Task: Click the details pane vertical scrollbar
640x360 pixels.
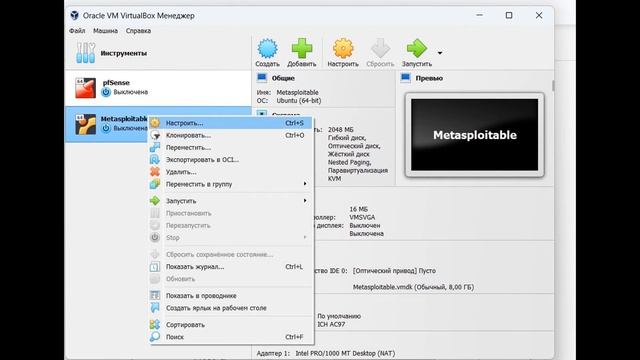Action: tap(553, 86)
